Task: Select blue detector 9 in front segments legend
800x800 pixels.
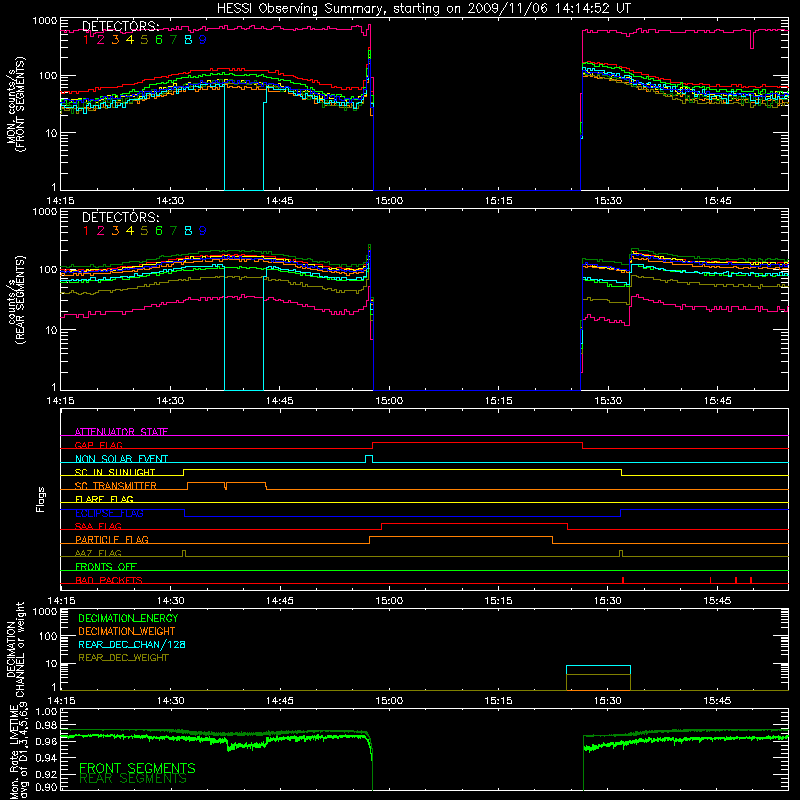Action: pos(203,39)
